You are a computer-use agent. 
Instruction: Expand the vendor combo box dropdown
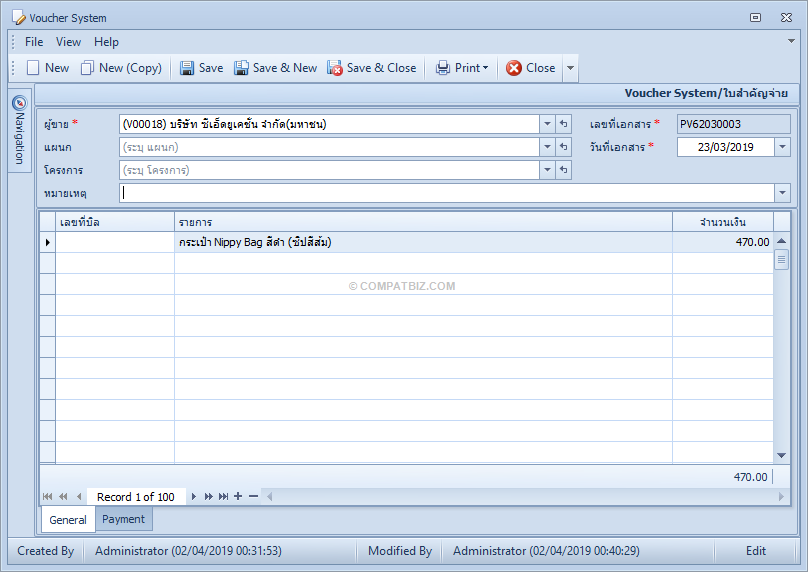coord(547,124)
